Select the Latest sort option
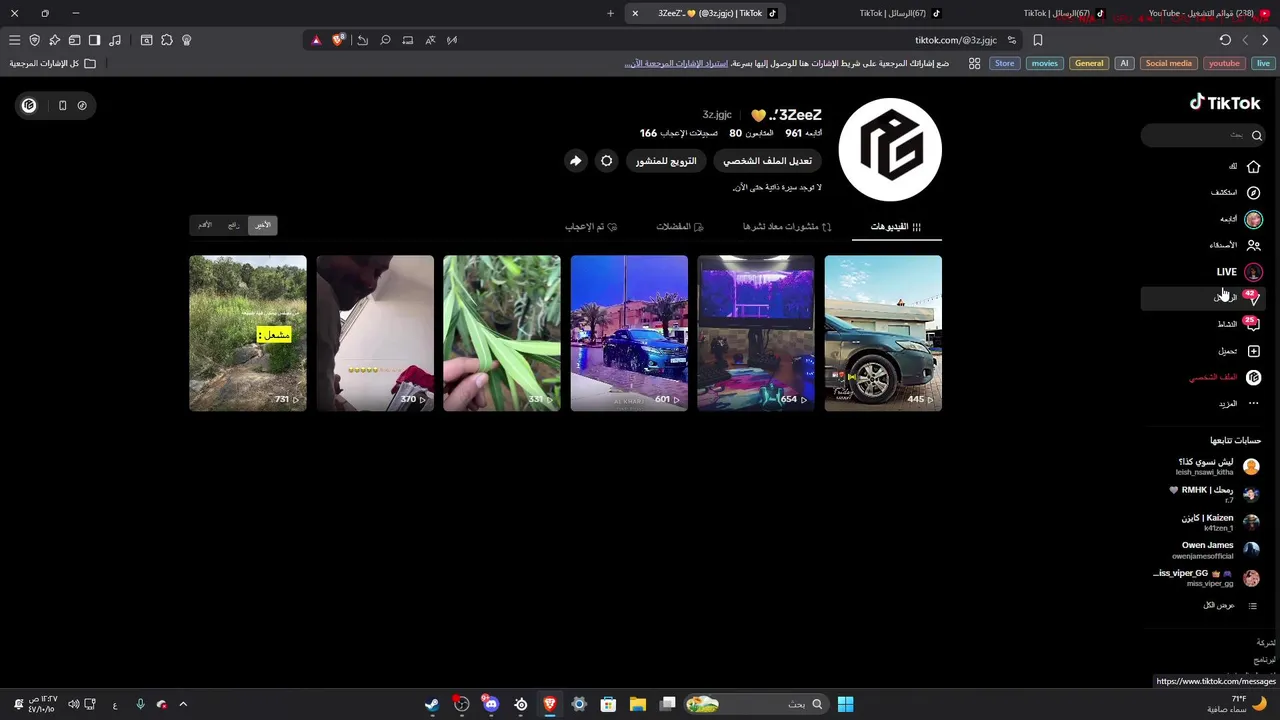This screenshot has width=1280, height=720. coord(262,225)
